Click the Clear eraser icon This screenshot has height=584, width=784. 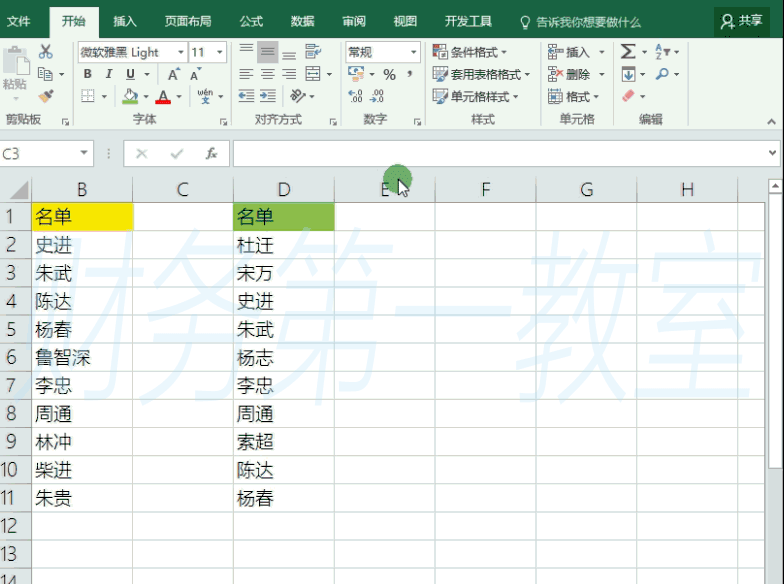628,96
